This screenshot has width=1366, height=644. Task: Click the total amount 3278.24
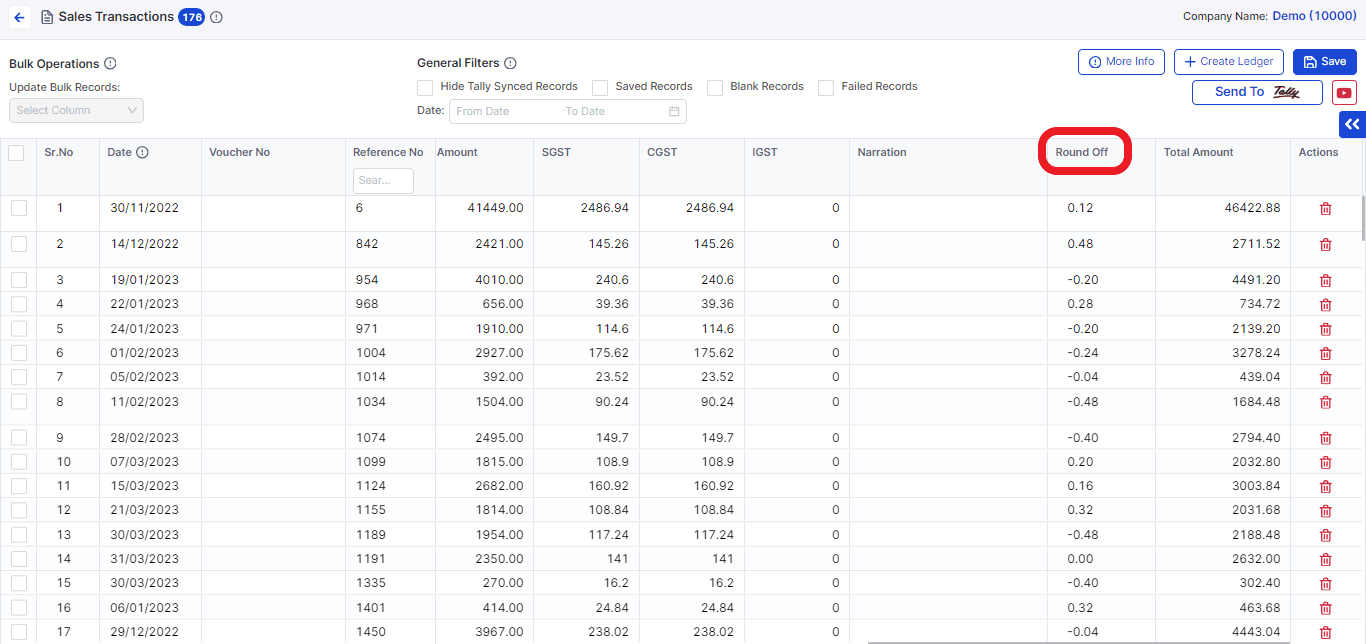(x=1256, y=353)
